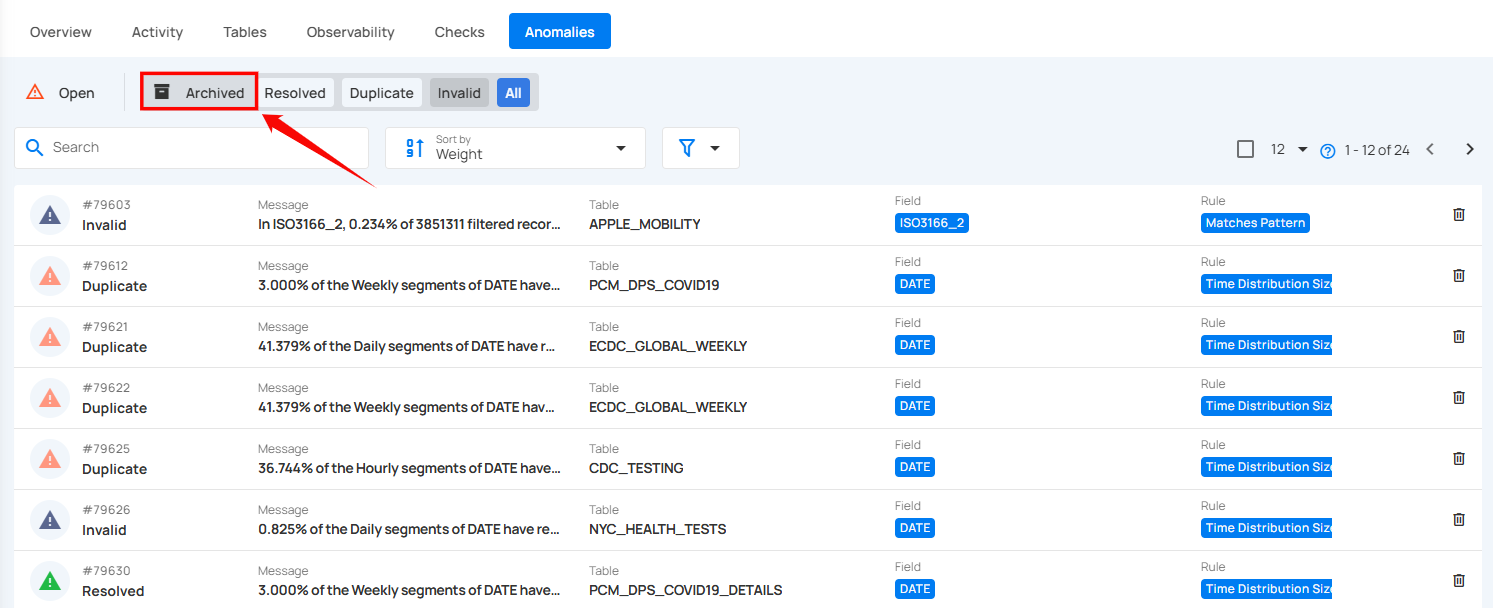
Task: Delete anomaly #79622
Action: [1459, 397]
